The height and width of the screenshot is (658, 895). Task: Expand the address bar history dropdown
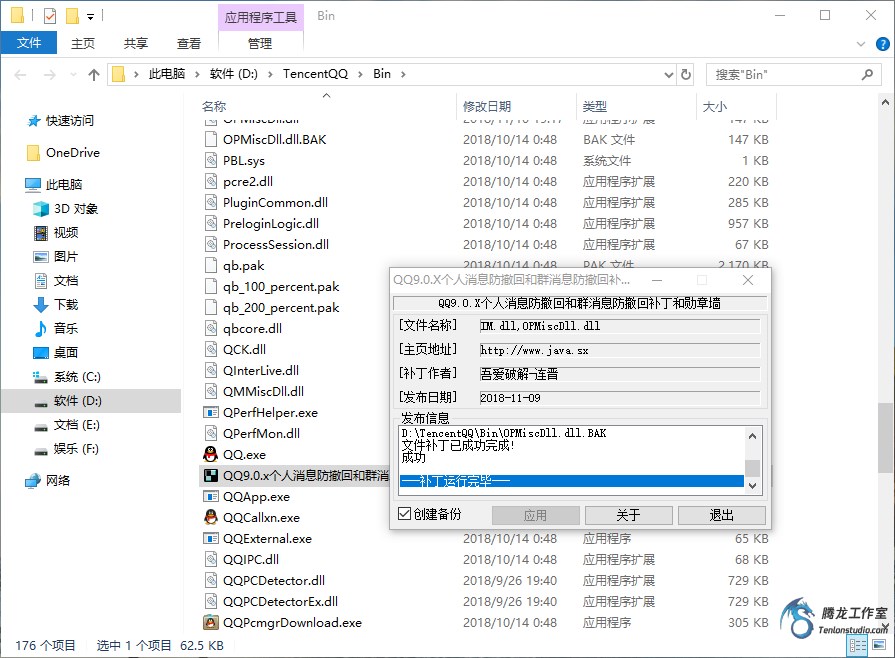click(668, 74)
